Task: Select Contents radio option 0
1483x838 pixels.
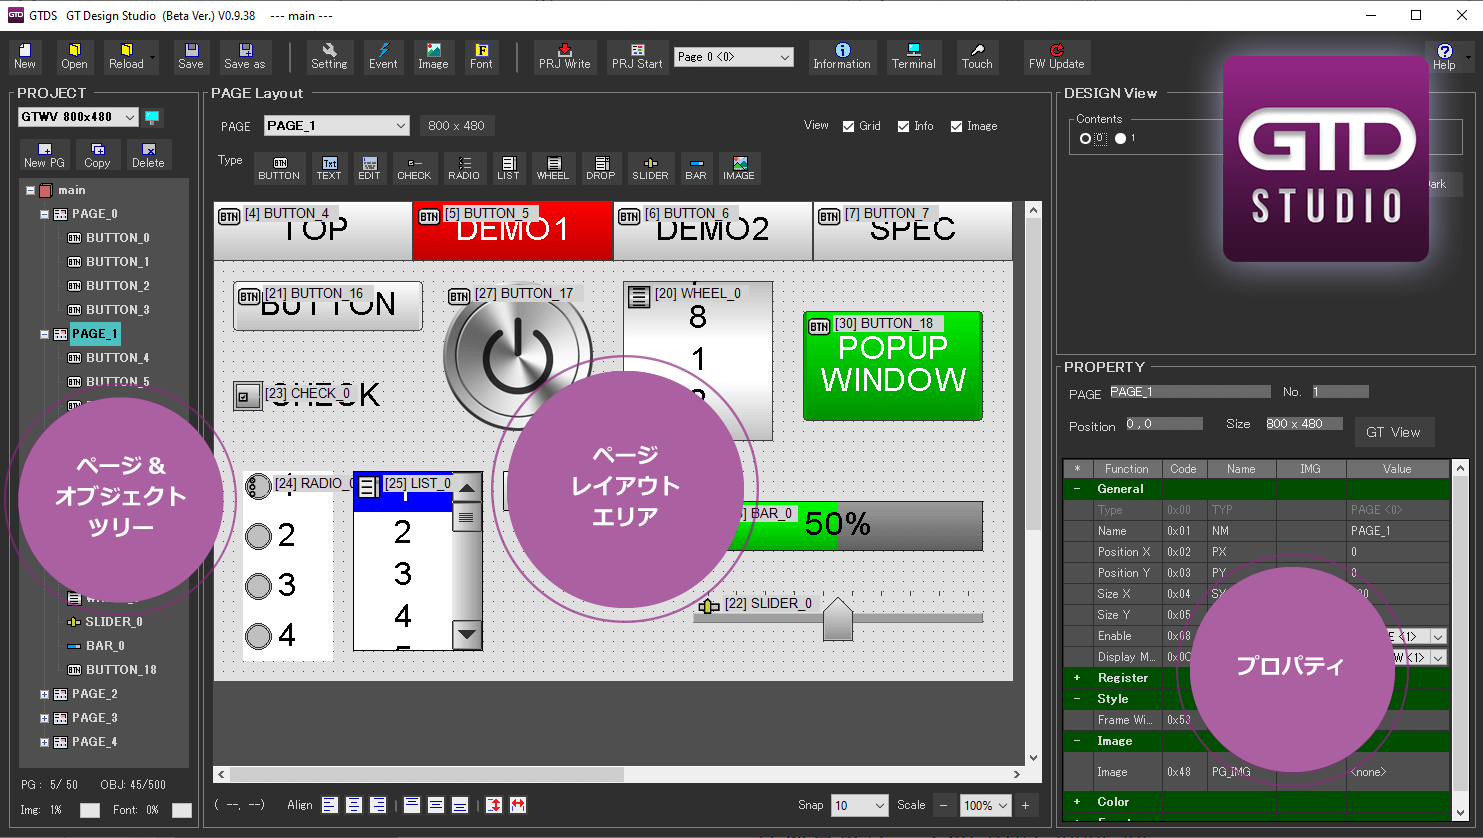Action: tap(1086, 139)
